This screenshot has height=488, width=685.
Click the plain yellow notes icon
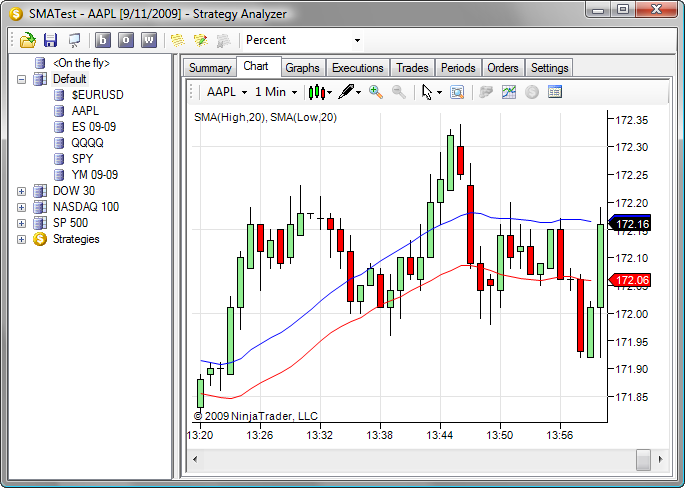click(x=177, y=40)
